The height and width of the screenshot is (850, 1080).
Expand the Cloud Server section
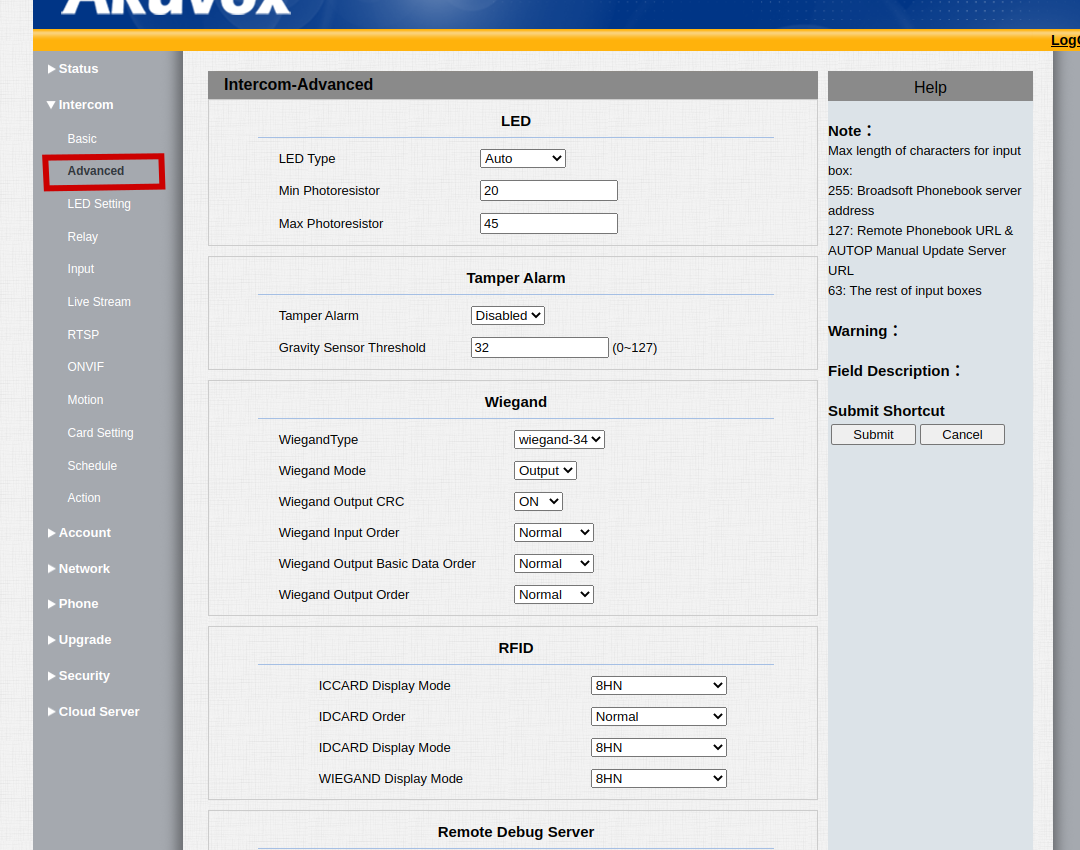[98, 712]
